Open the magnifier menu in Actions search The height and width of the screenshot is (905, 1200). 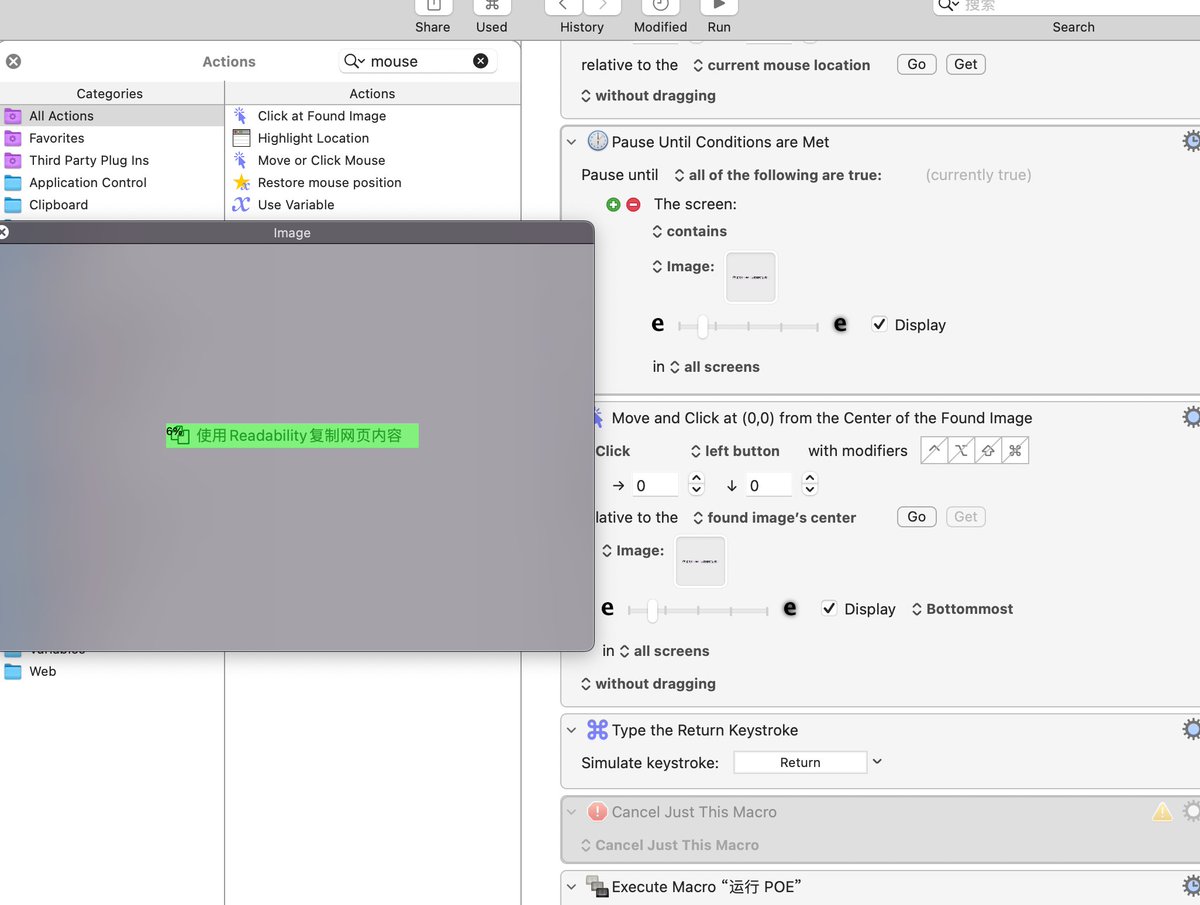pyautogui.click(x=354, y=61)
